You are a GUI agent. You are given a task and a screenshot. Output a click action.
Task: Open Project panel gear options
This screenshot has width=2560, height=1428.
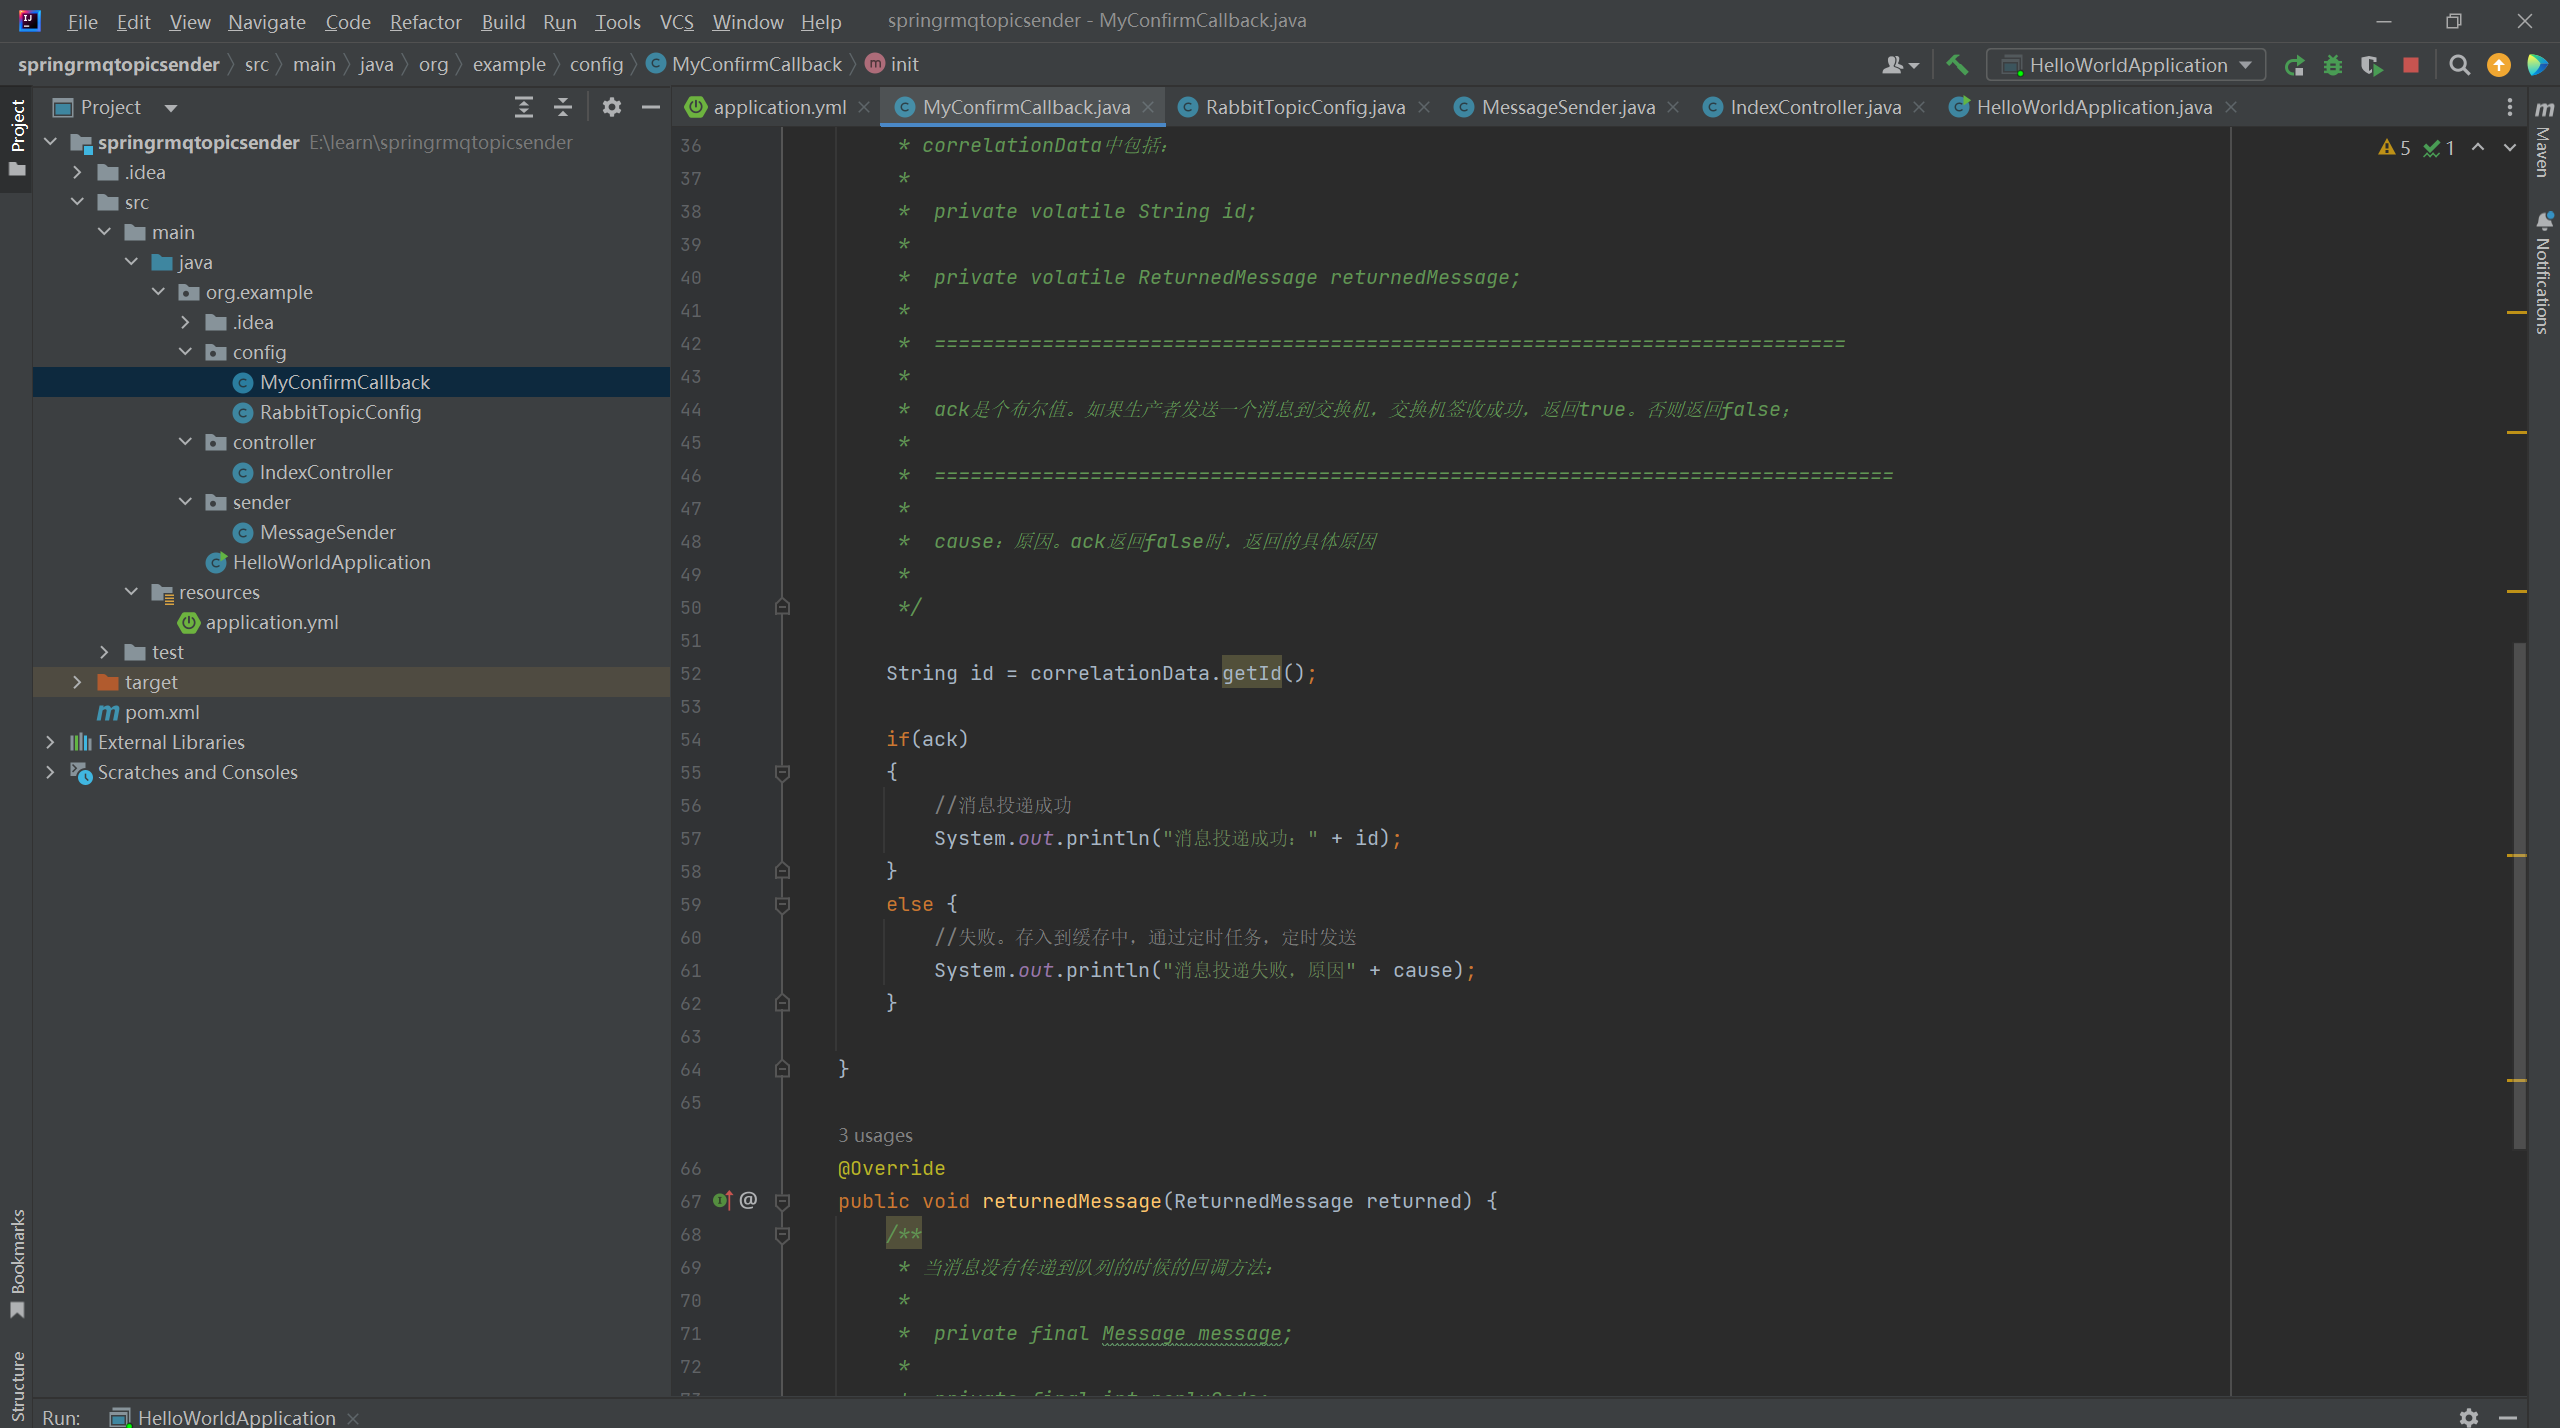click(x=611, y=107)
